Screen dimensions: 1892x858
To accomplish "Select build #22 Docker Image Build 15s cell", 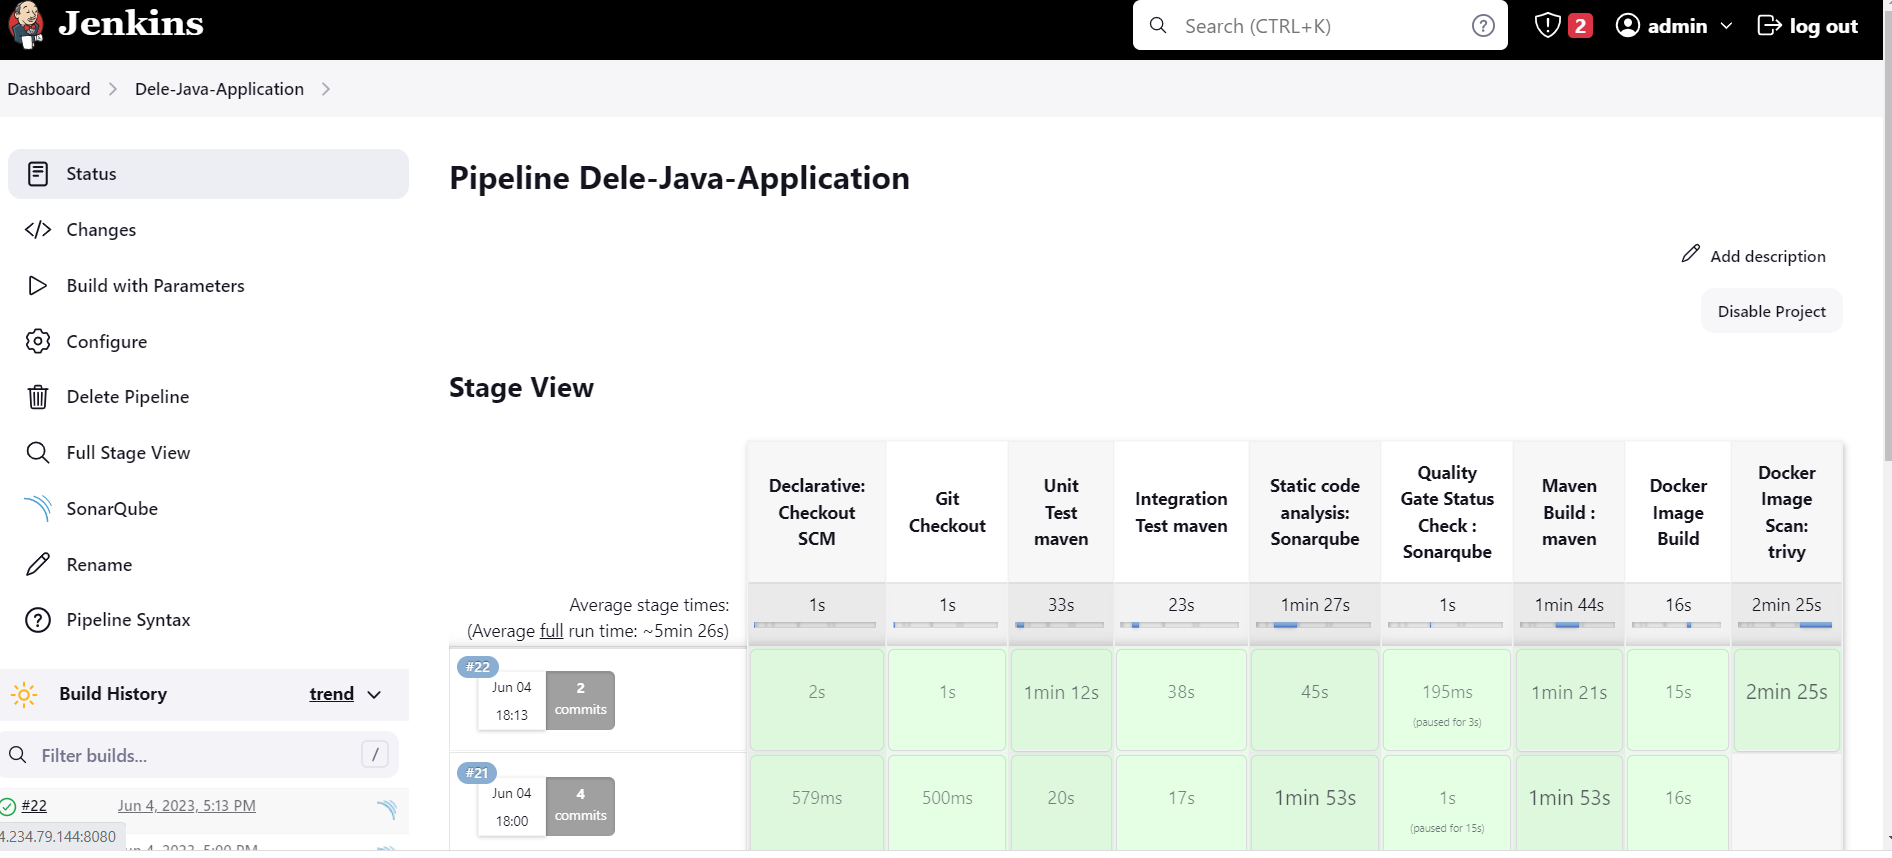I will (1678, 700).
